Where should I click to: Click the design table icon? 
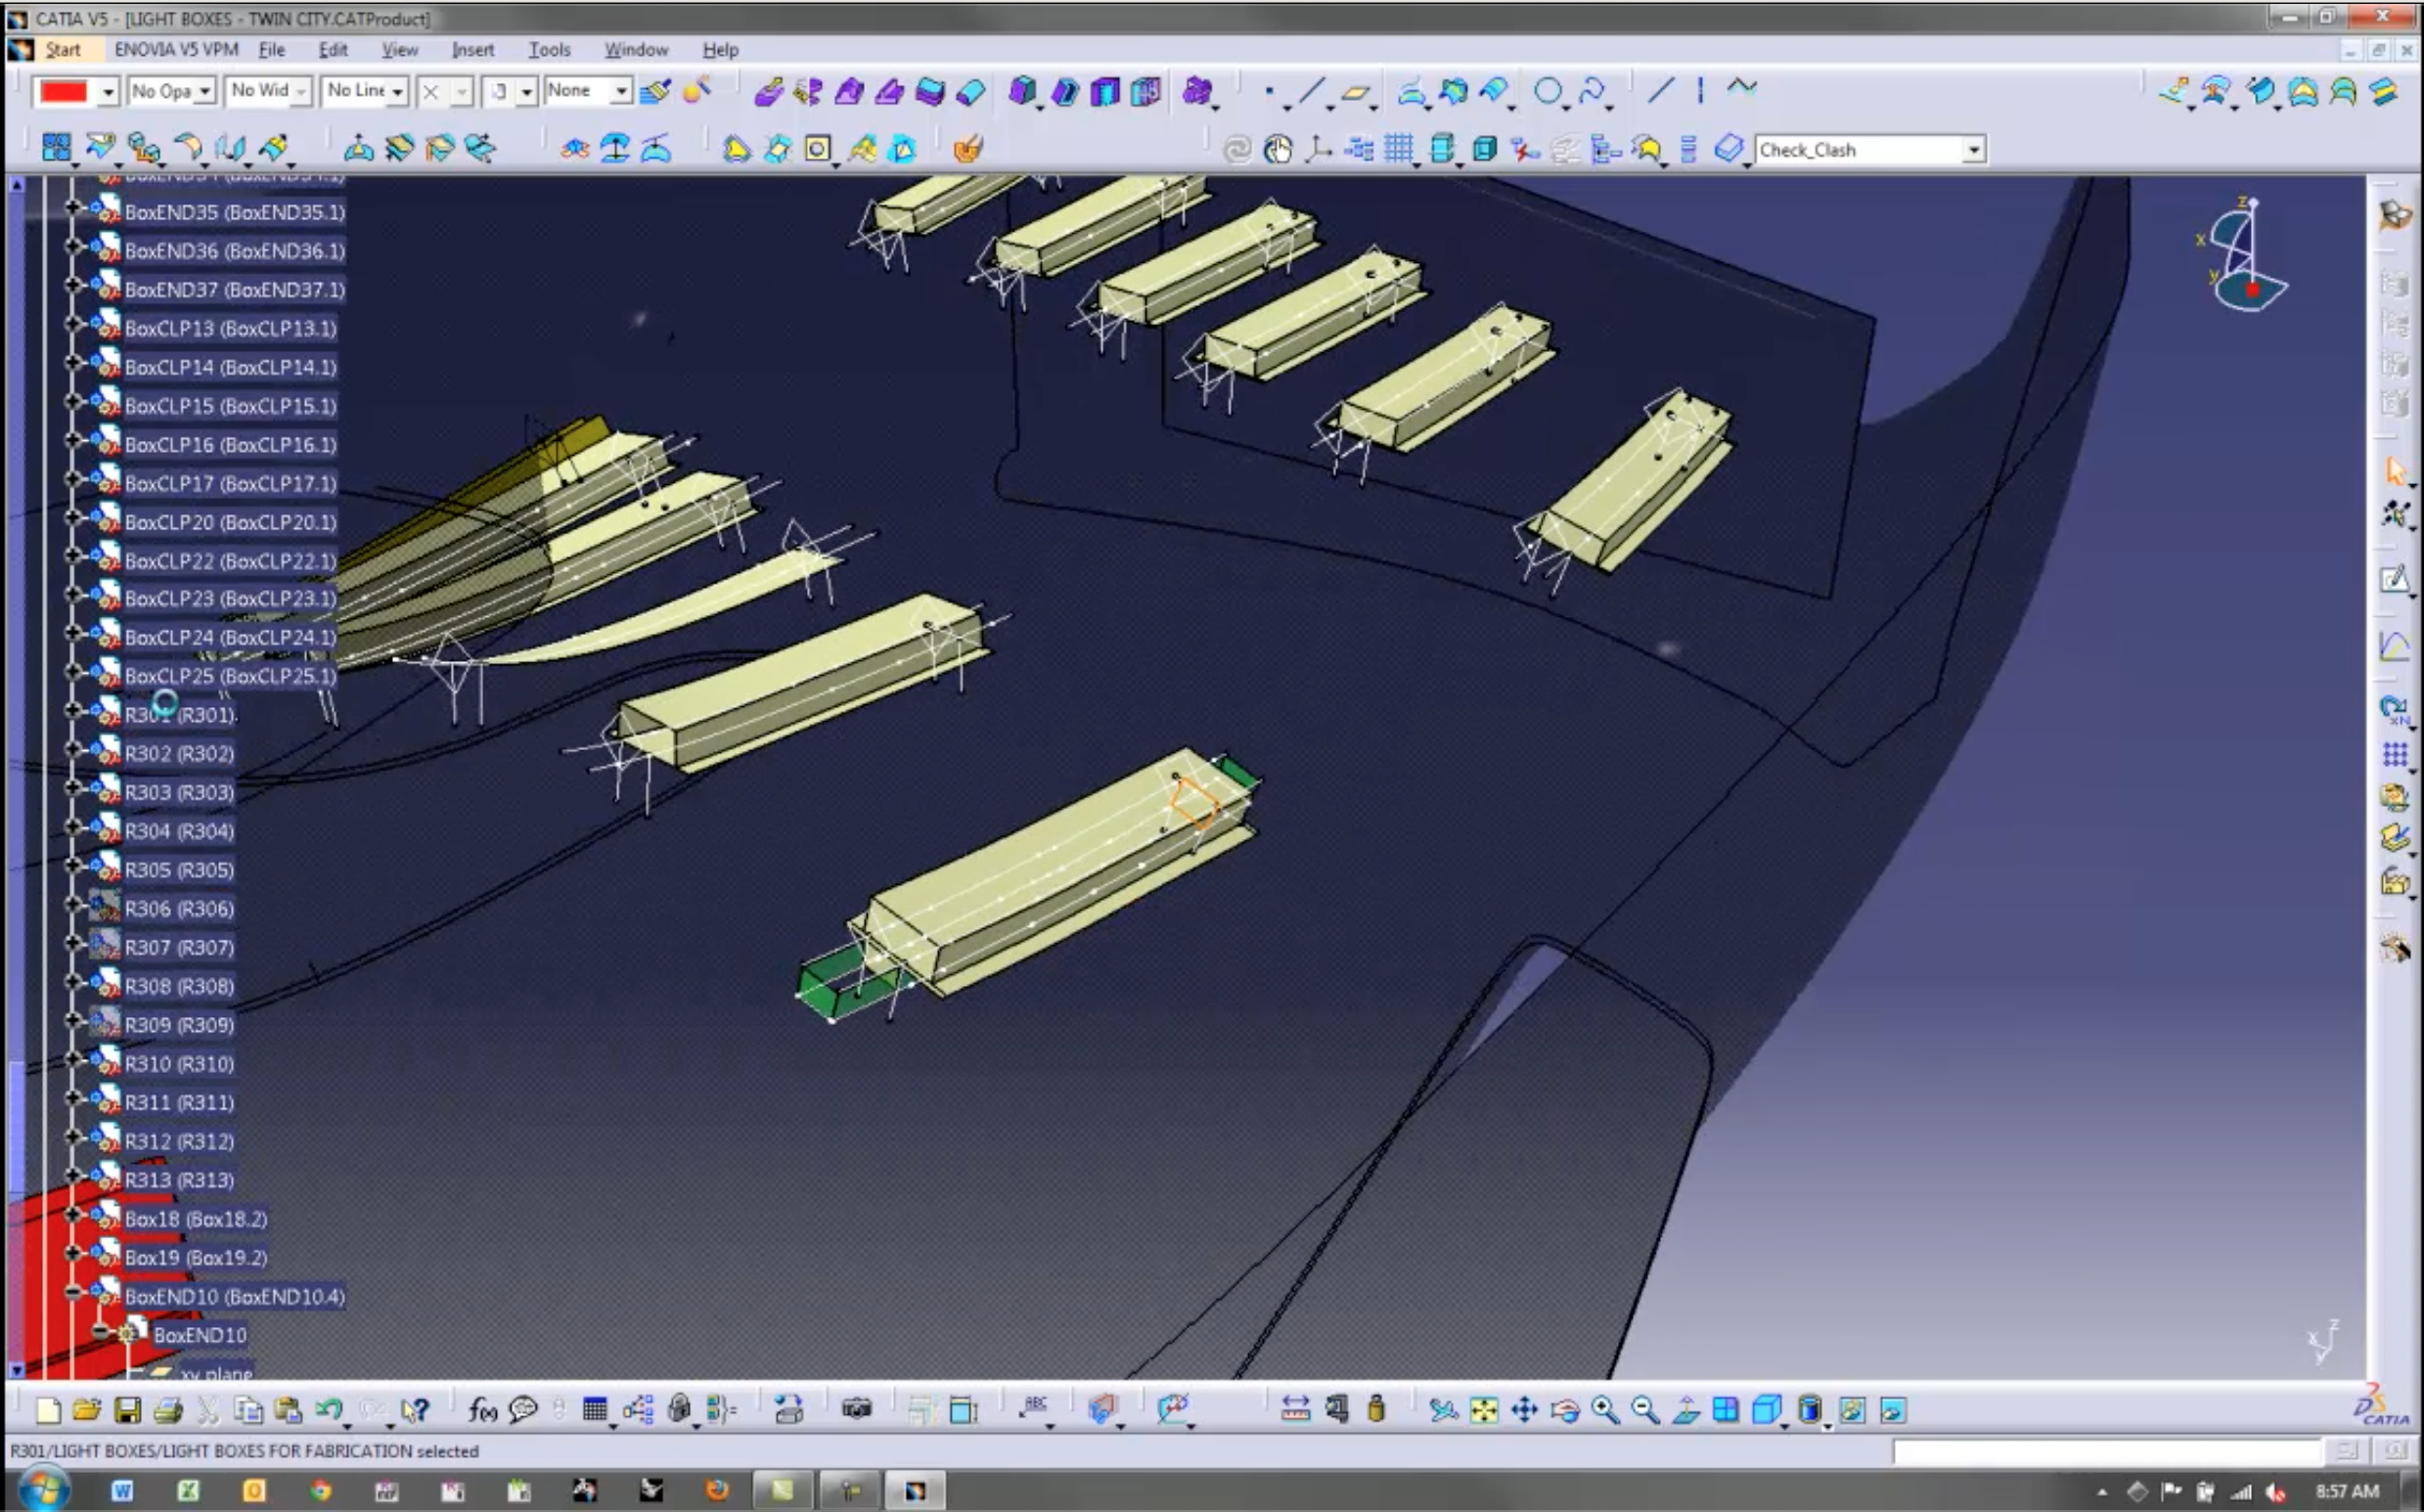click(594, 1410)
